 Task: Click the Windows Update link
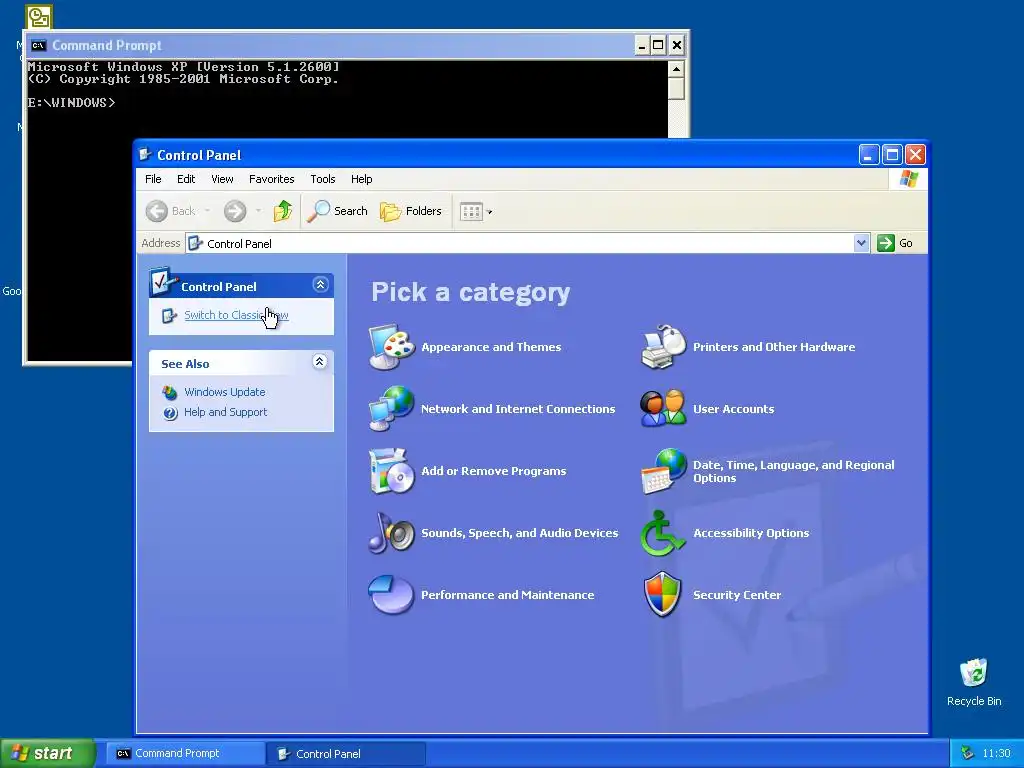(x=225, y=392)
